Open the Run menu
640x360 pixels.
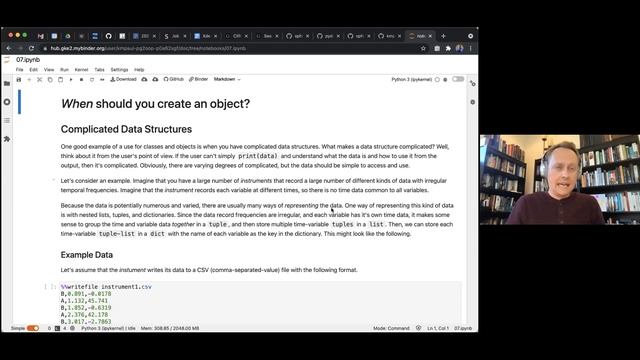click(x=64, y=70)
